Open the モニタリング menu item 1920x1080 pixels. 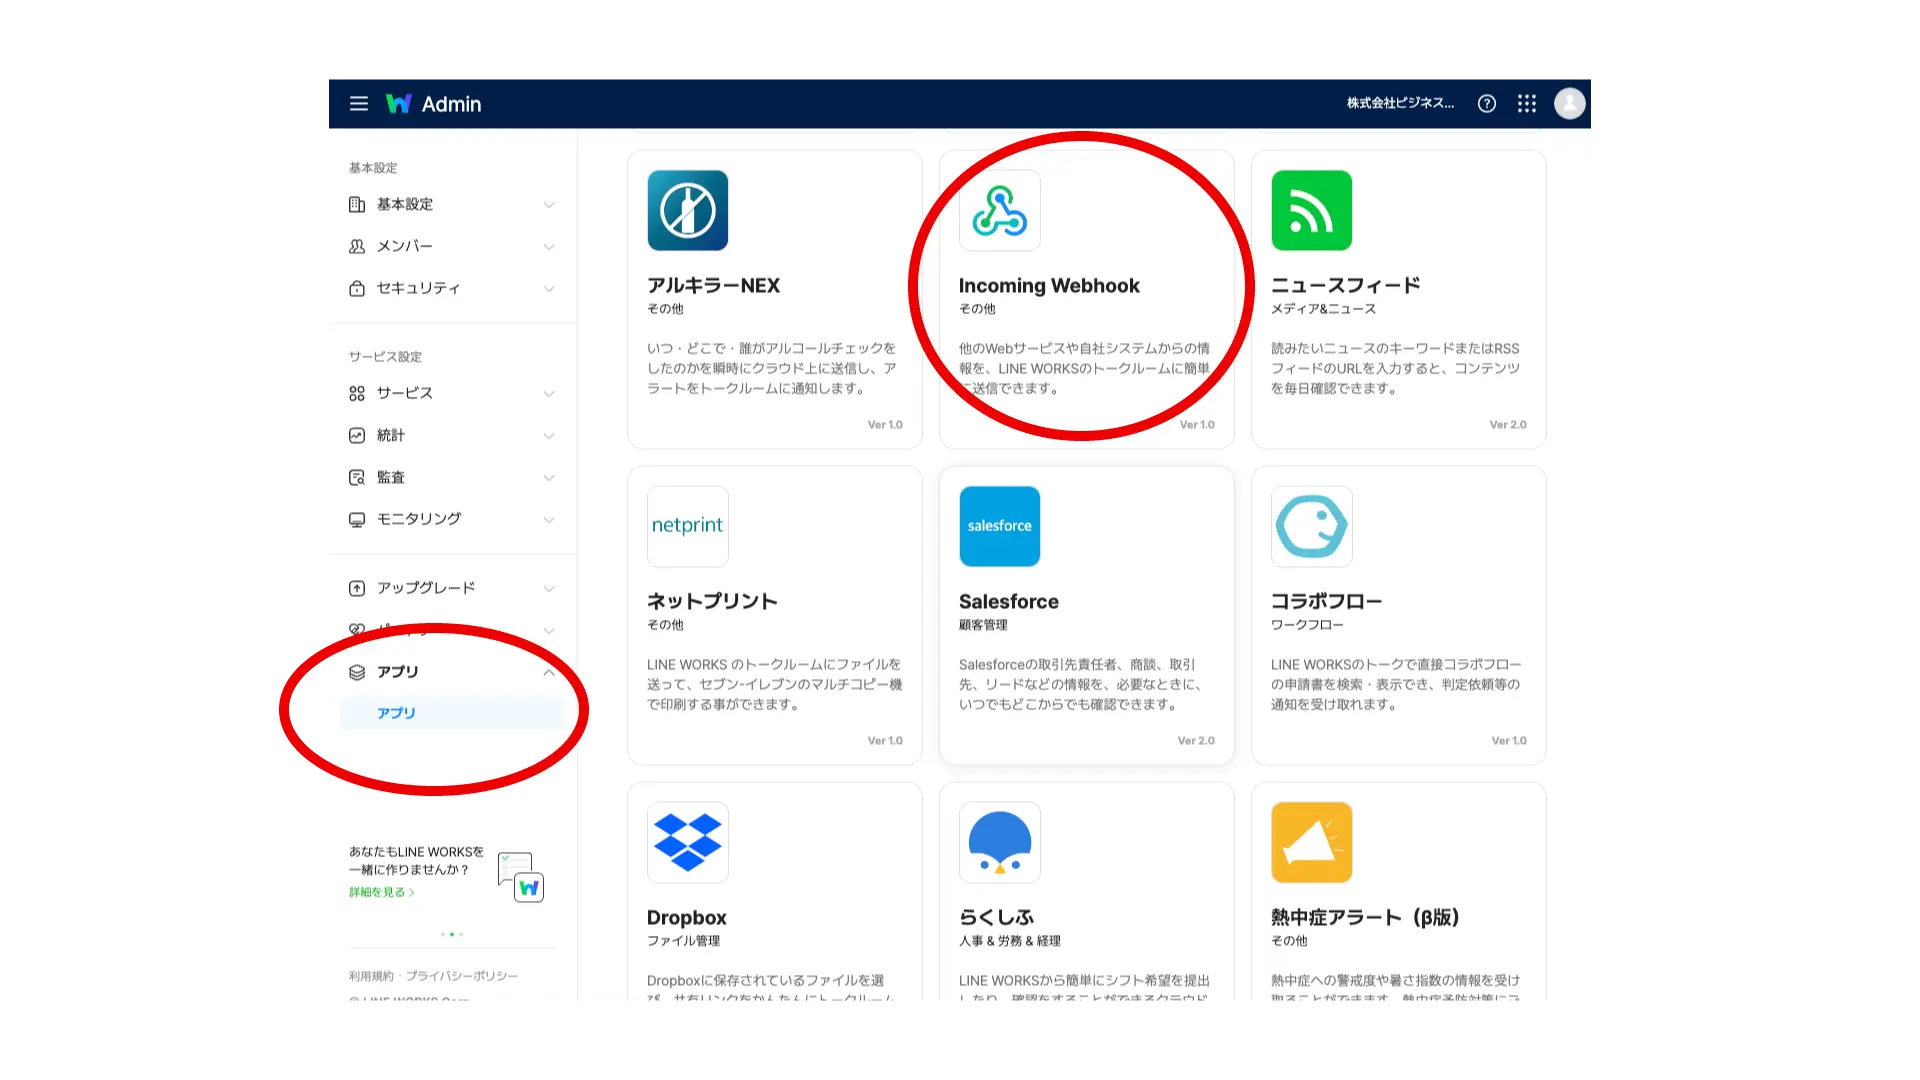click(452, 519)
